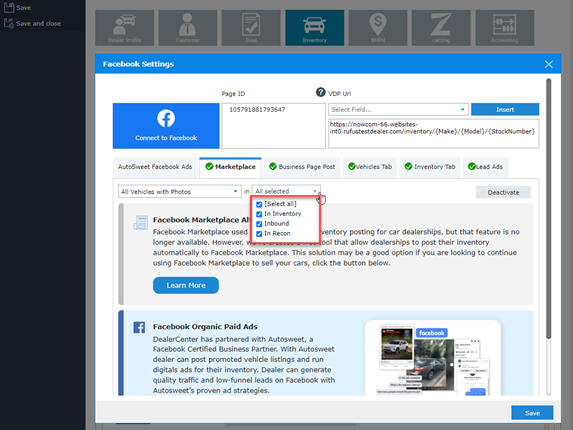
Task: Uncheck the In Inventory checkbox
Action: (x=259, y=214)
